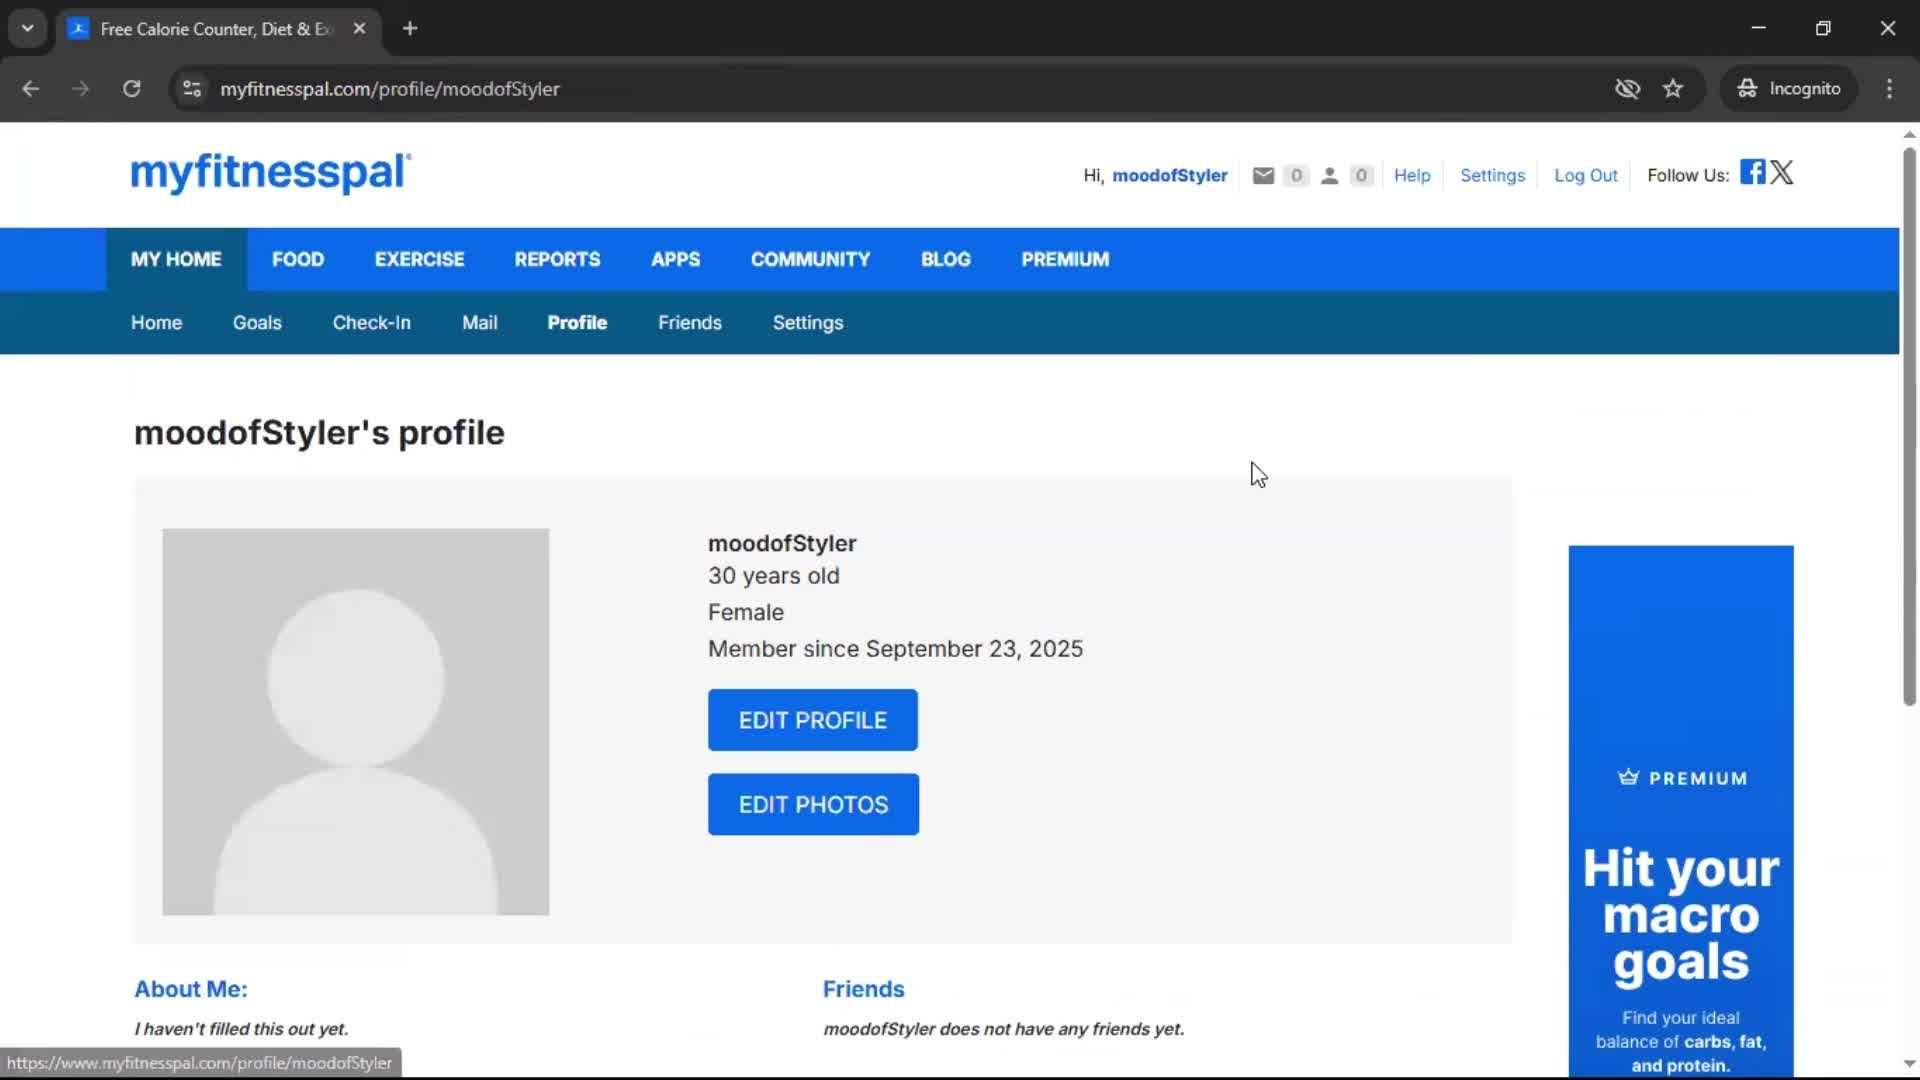Click the About Me heading
Viewport: 1920px width, 1080px height.
click(191, 989)
